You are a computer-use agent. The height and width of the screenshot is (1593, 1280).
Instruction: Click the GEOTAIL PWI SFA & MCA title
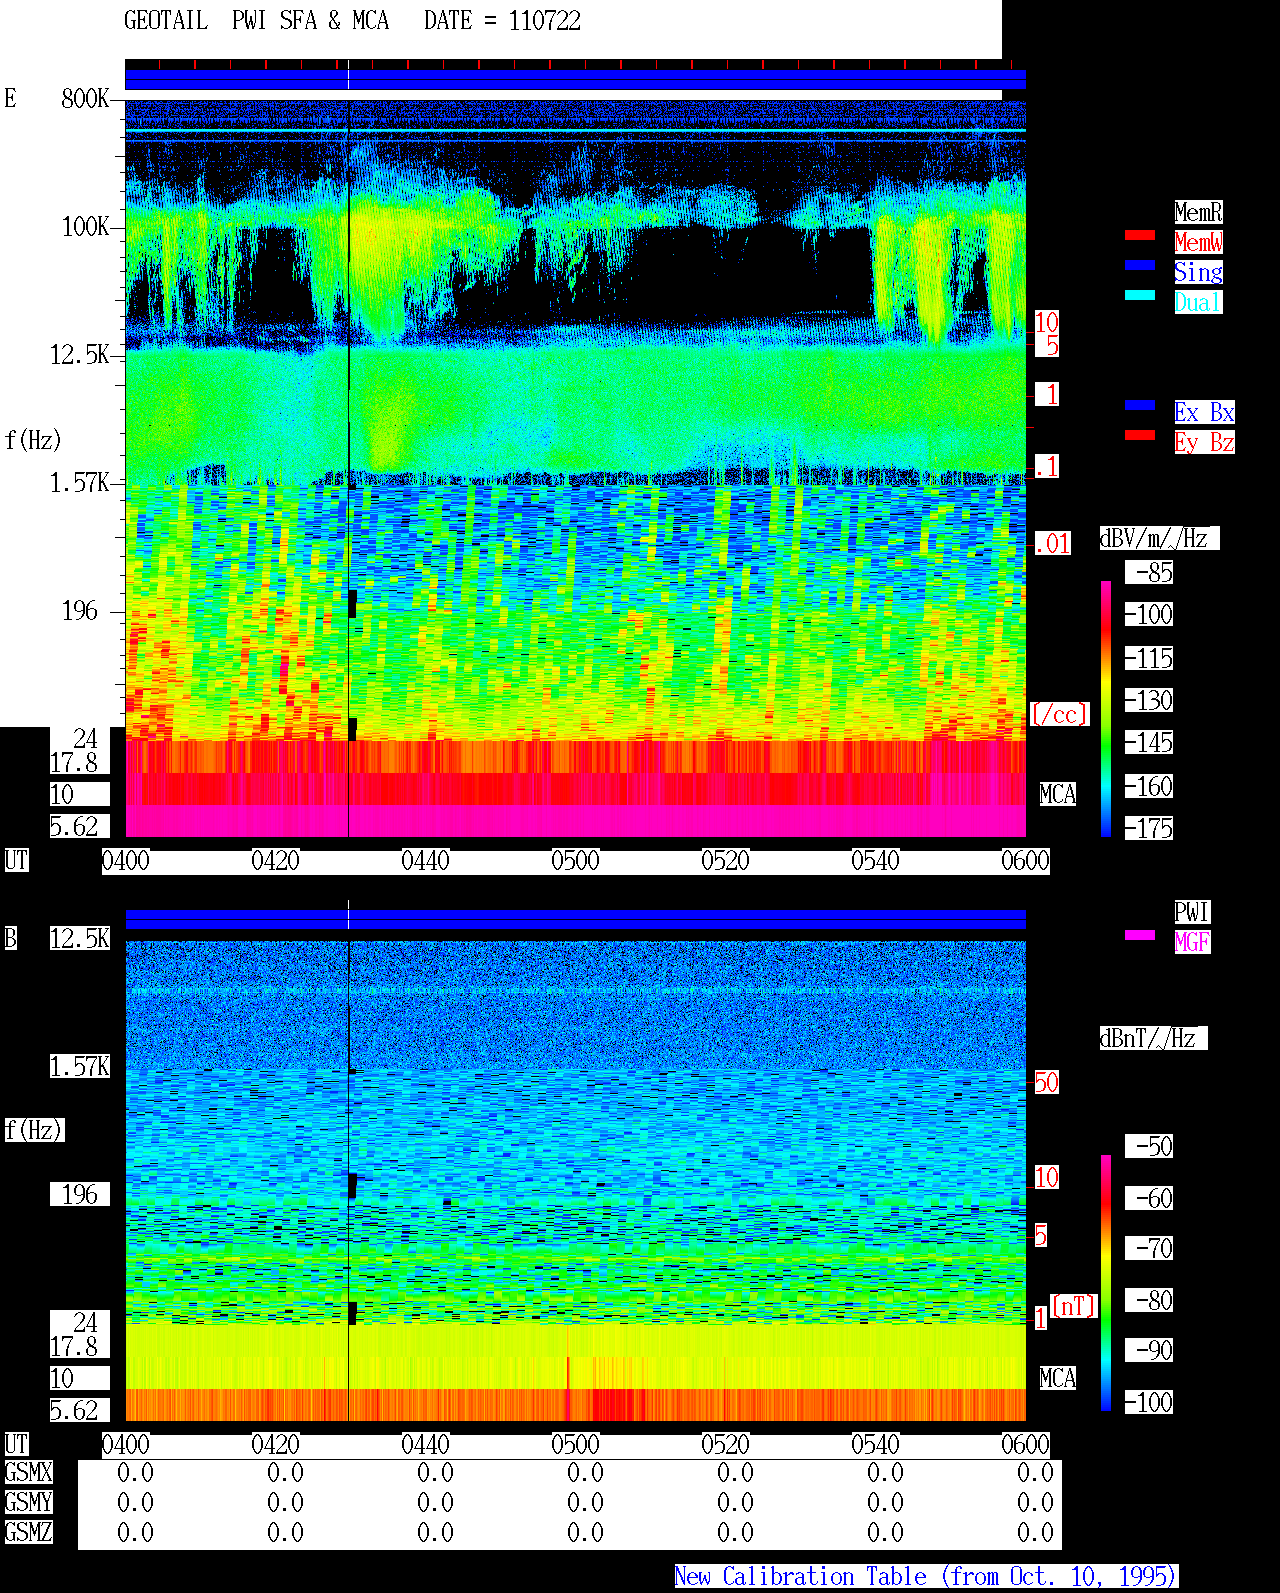(256, 21)
